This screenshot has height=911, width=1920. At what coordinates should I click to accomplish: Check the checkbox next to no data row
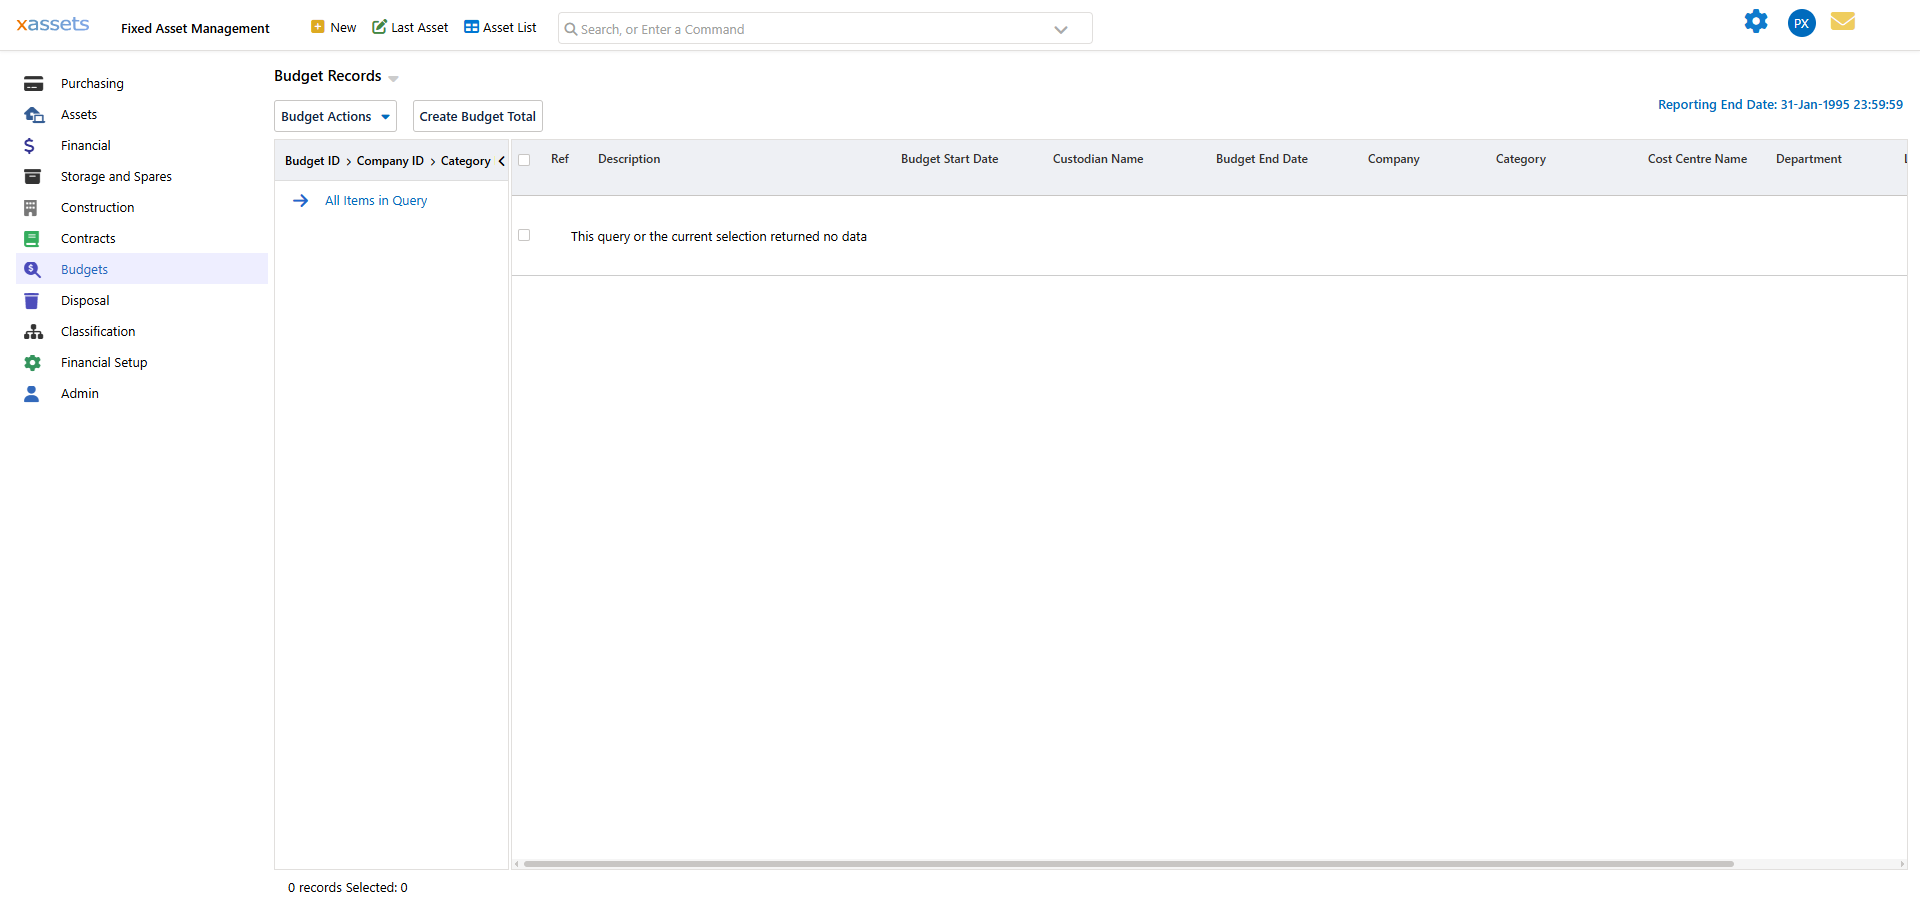pos(524,235)
